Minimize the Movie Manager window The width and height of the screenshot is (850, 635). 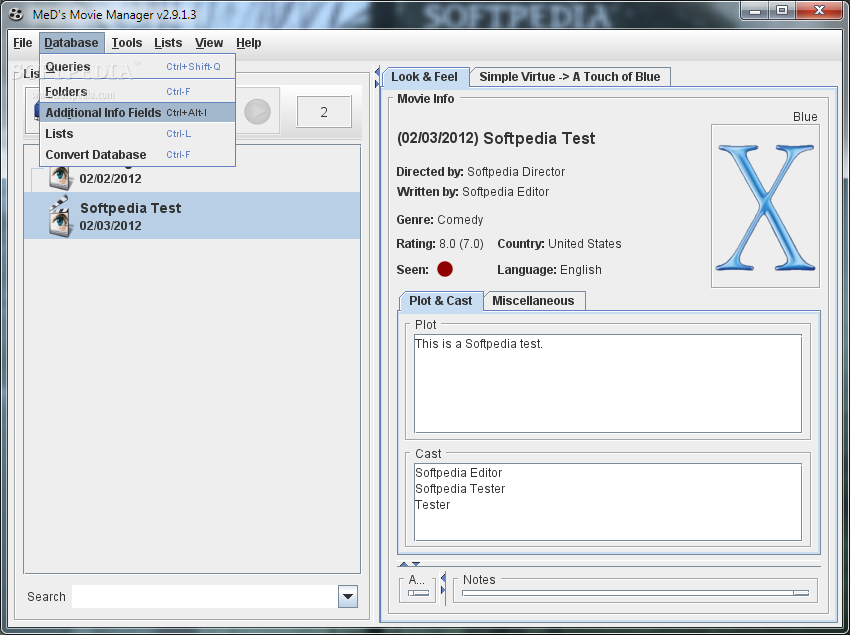756,11
